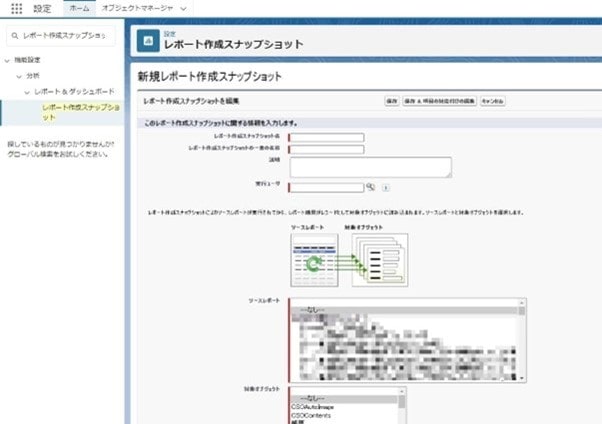Switch to the ホーム tab

[x=79, y=8]
